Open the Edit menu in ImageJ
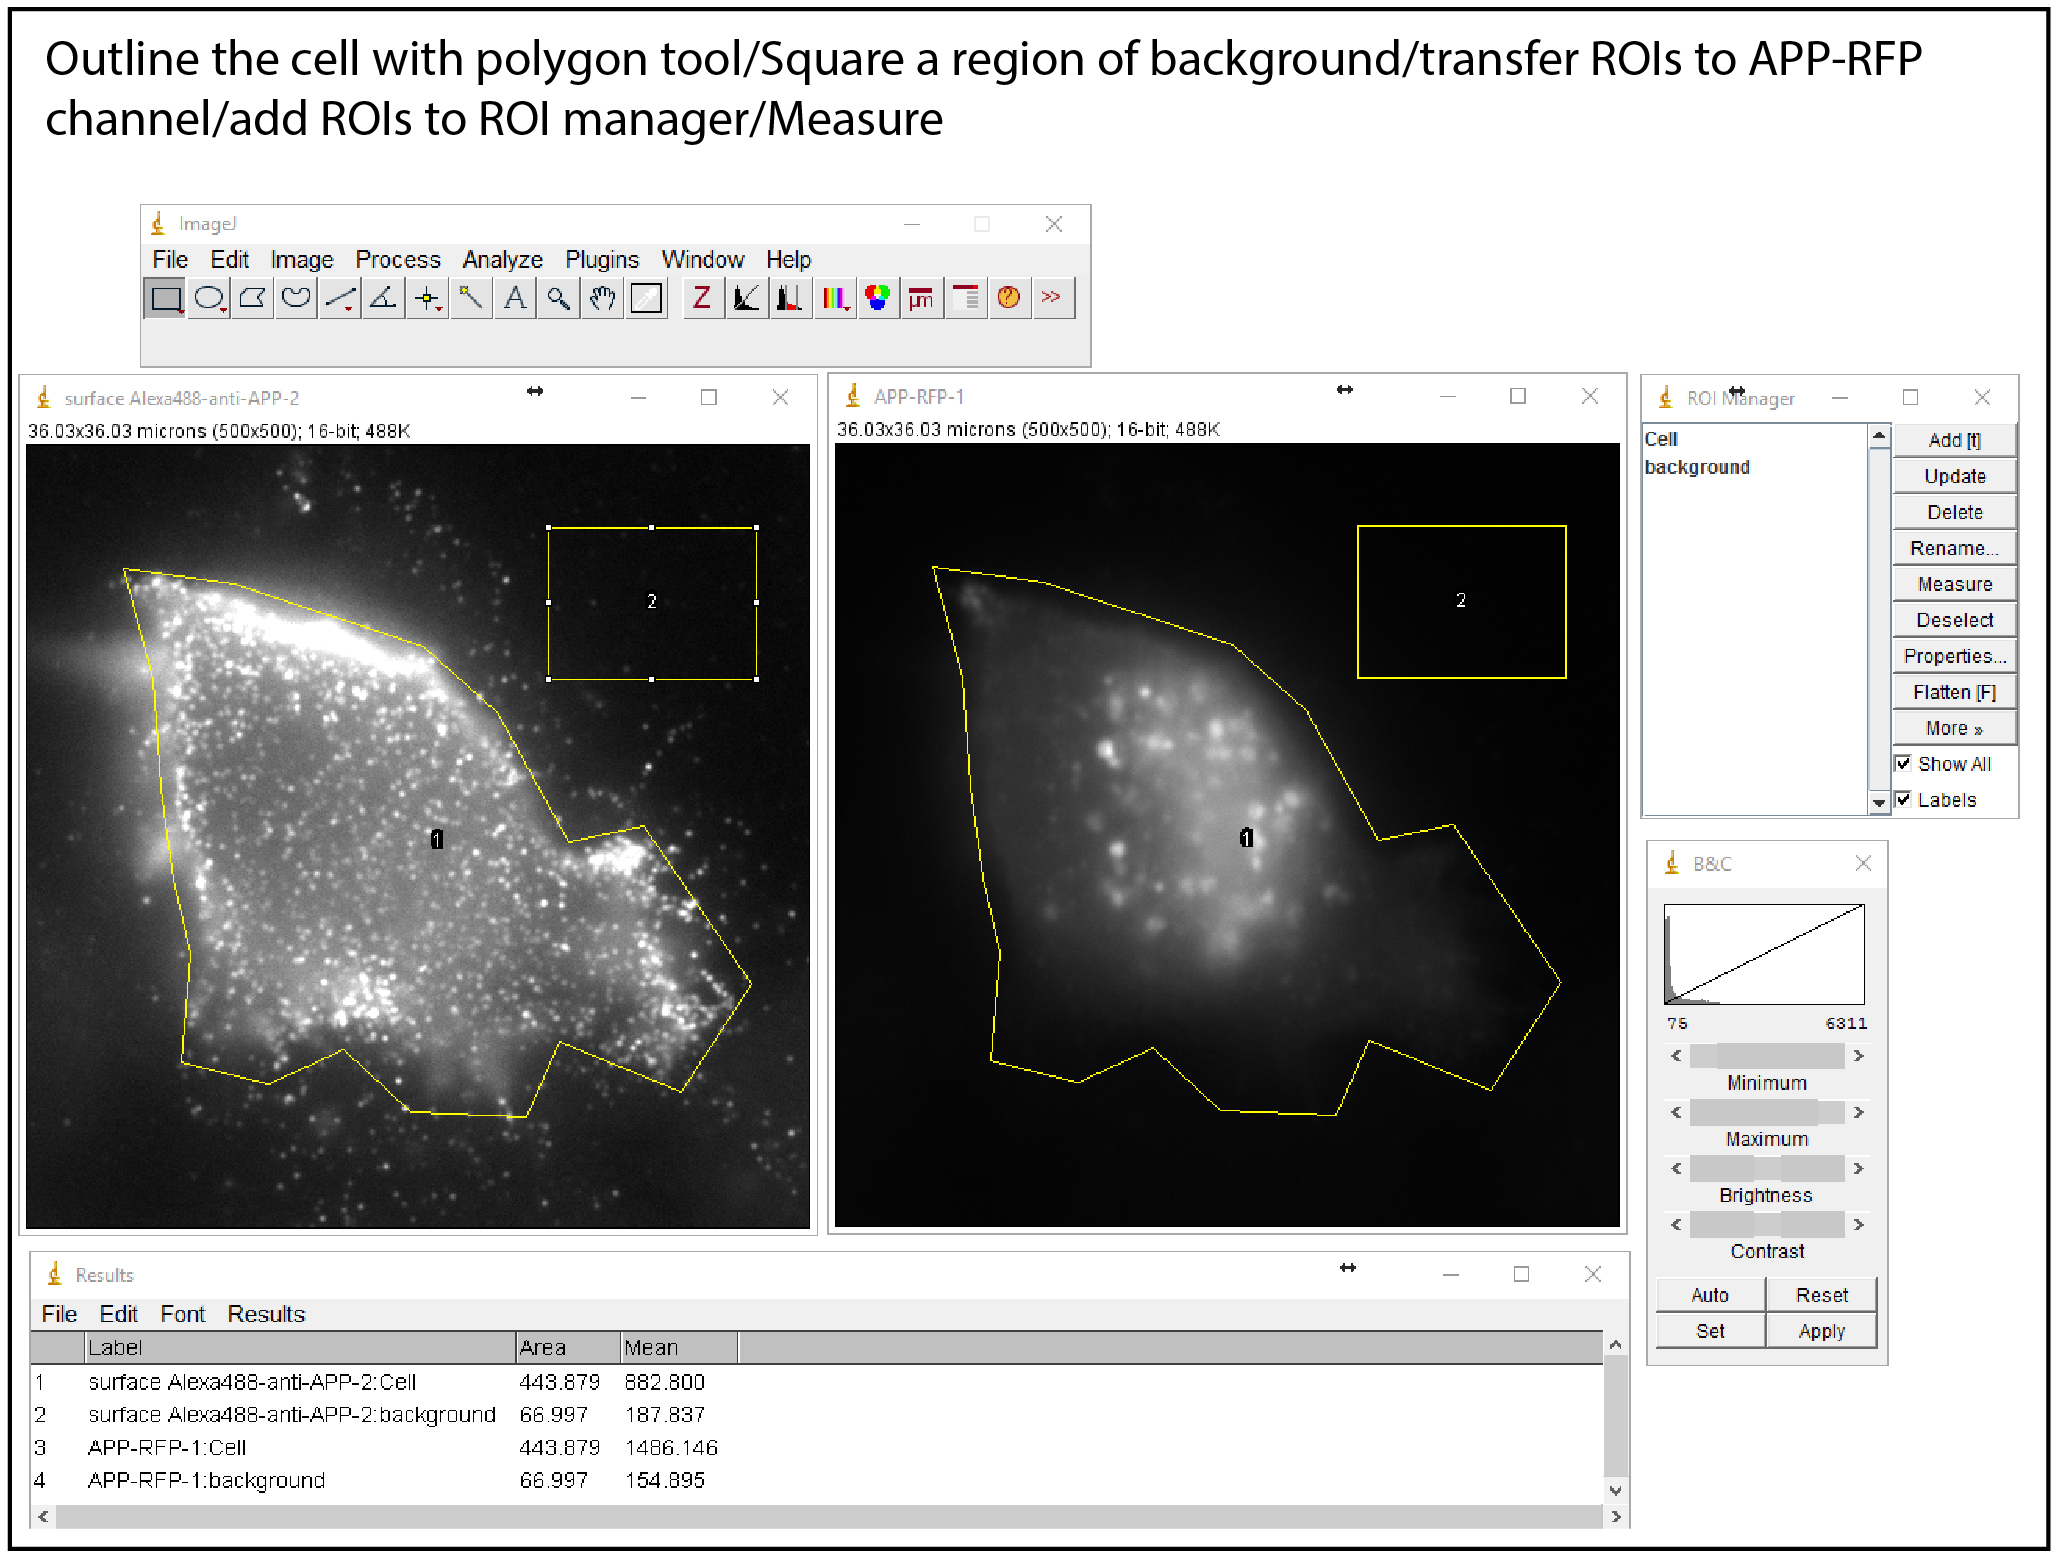The height and width of the screenshot is (1559, 2055). coord(229,260)
